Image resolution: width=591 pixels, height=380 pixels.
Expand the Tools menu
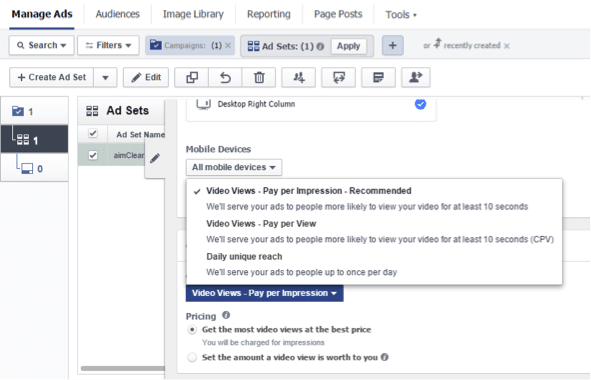[401, 15]
